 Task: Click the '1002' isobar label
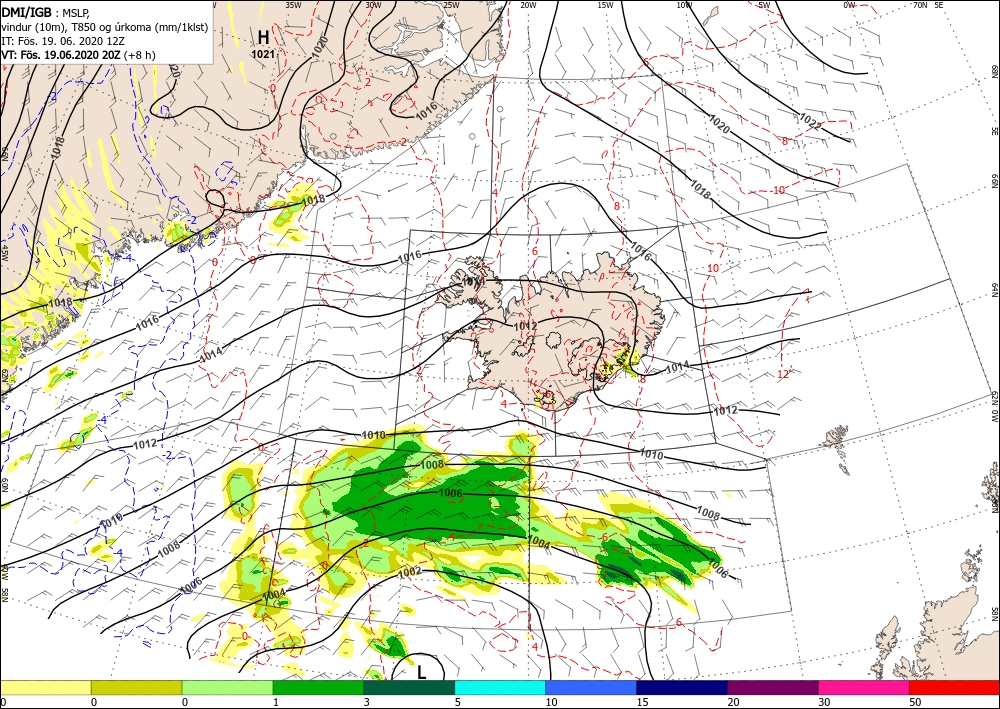point(409,572)
